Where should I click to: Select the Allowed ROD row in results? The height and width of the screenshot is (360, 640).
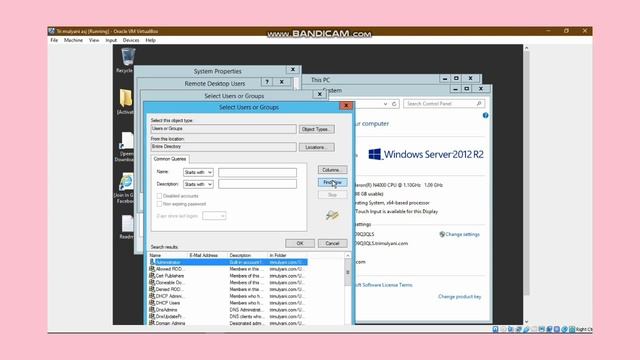pos(228,269)
